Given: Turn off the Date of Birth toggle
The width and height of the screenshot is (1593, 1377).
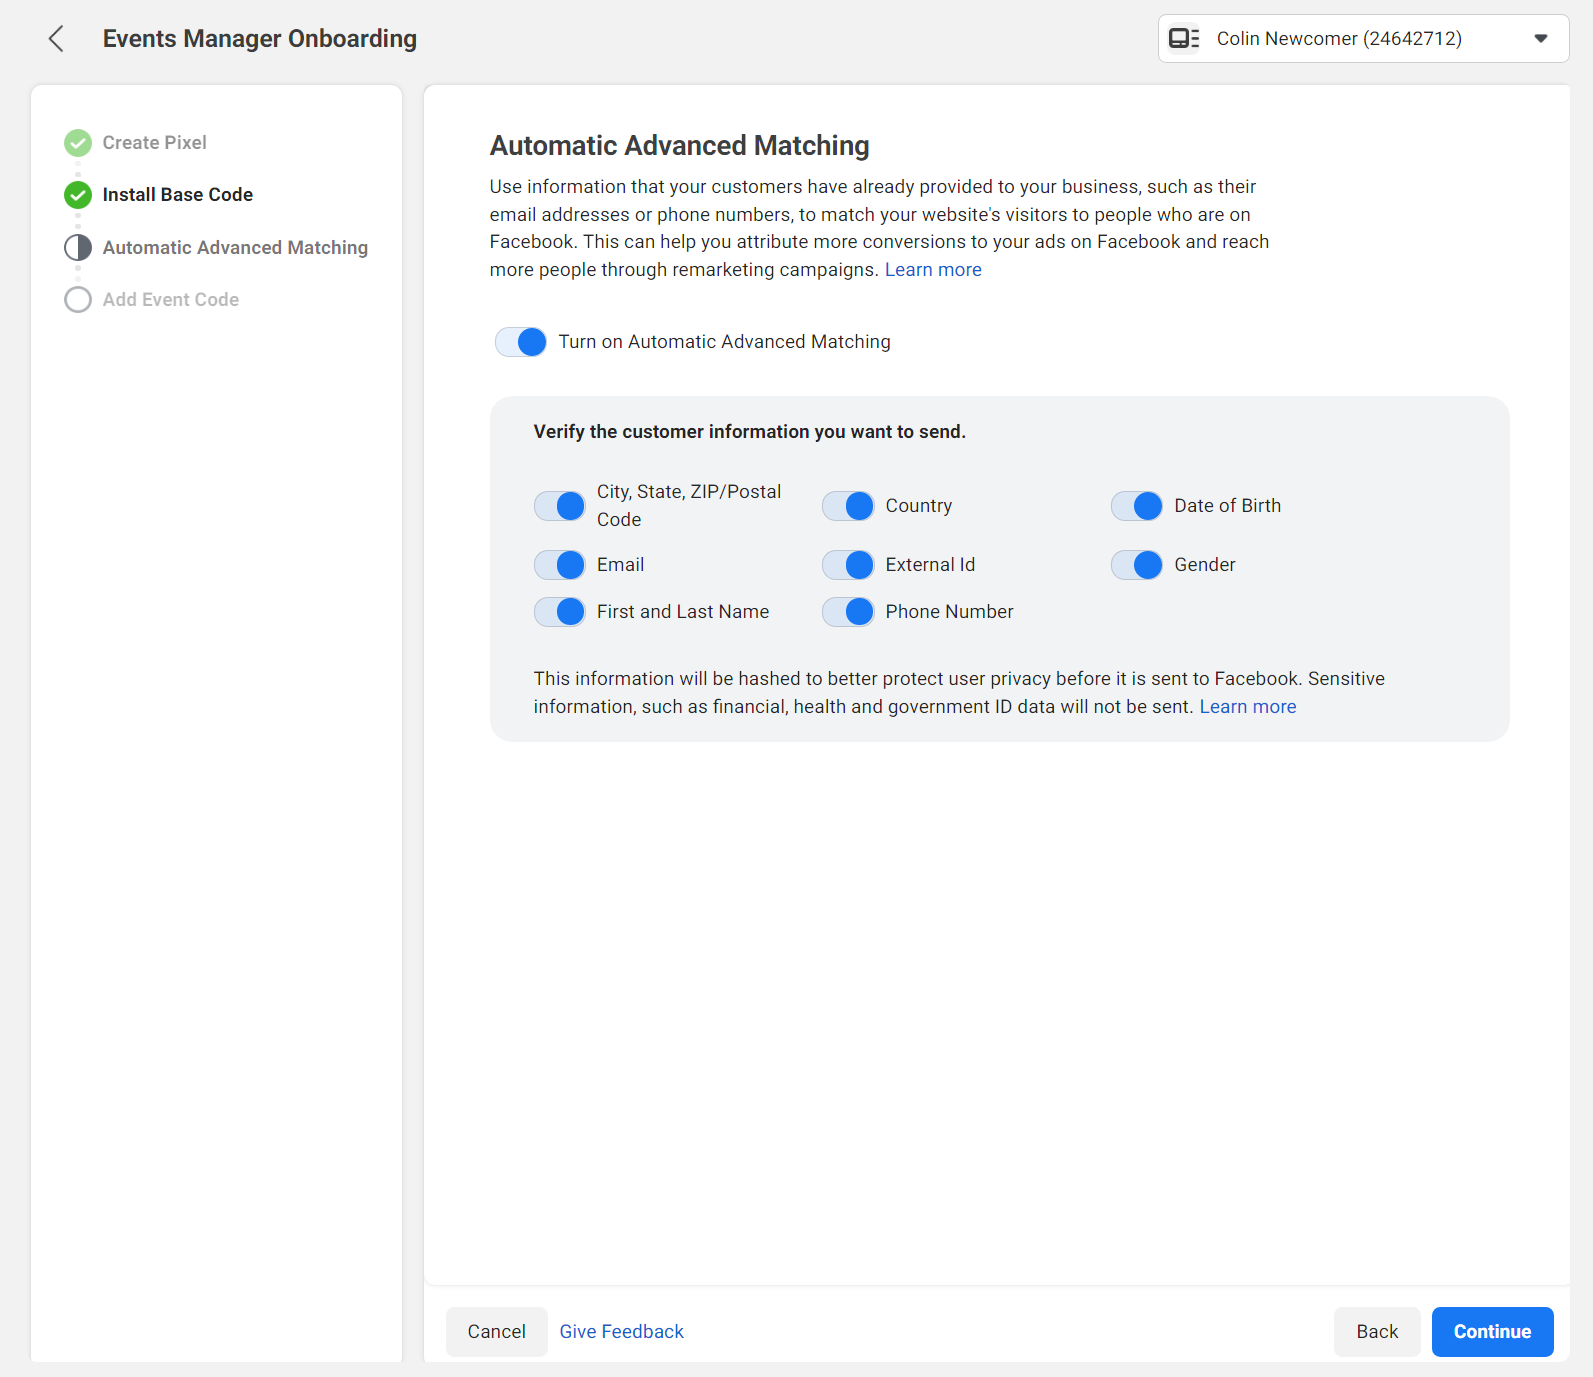Looking at the screenshot, I should tap(1137, 506).
